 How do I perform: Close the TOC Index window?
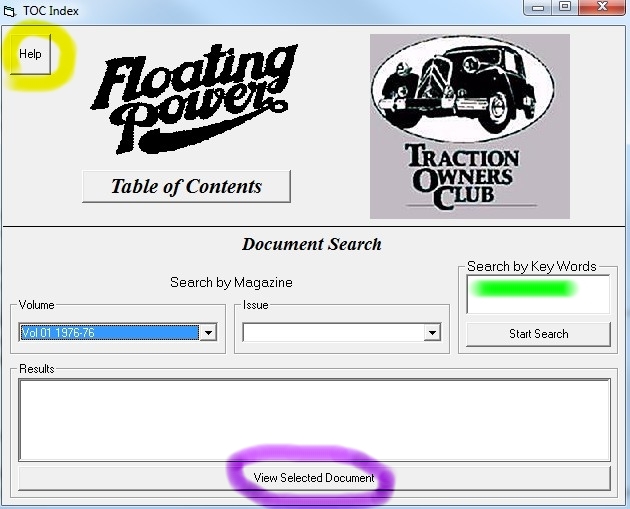pos(602,7)
